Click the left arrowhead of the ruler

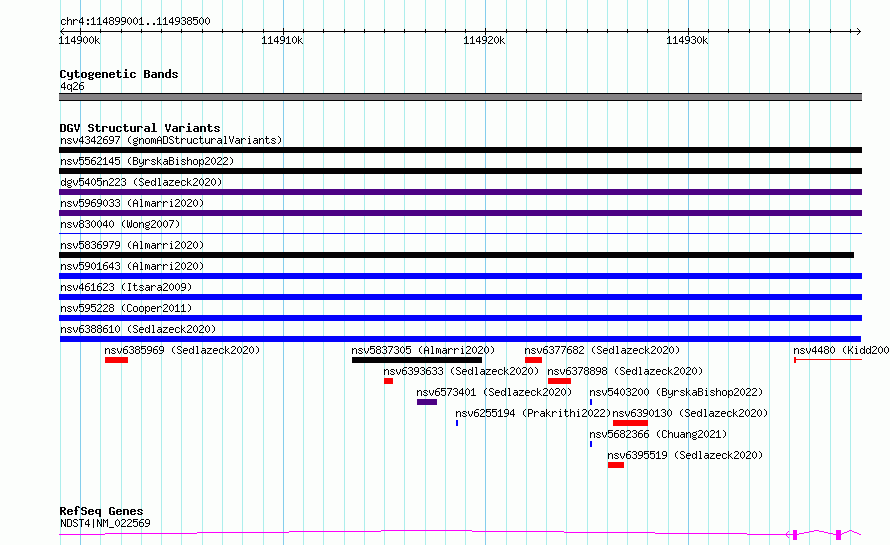click(x=62, y=31)
